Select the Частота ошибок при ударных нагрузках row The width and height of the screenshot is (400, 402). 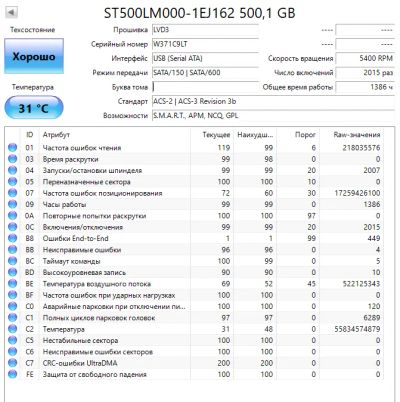[x=195, y=295]
